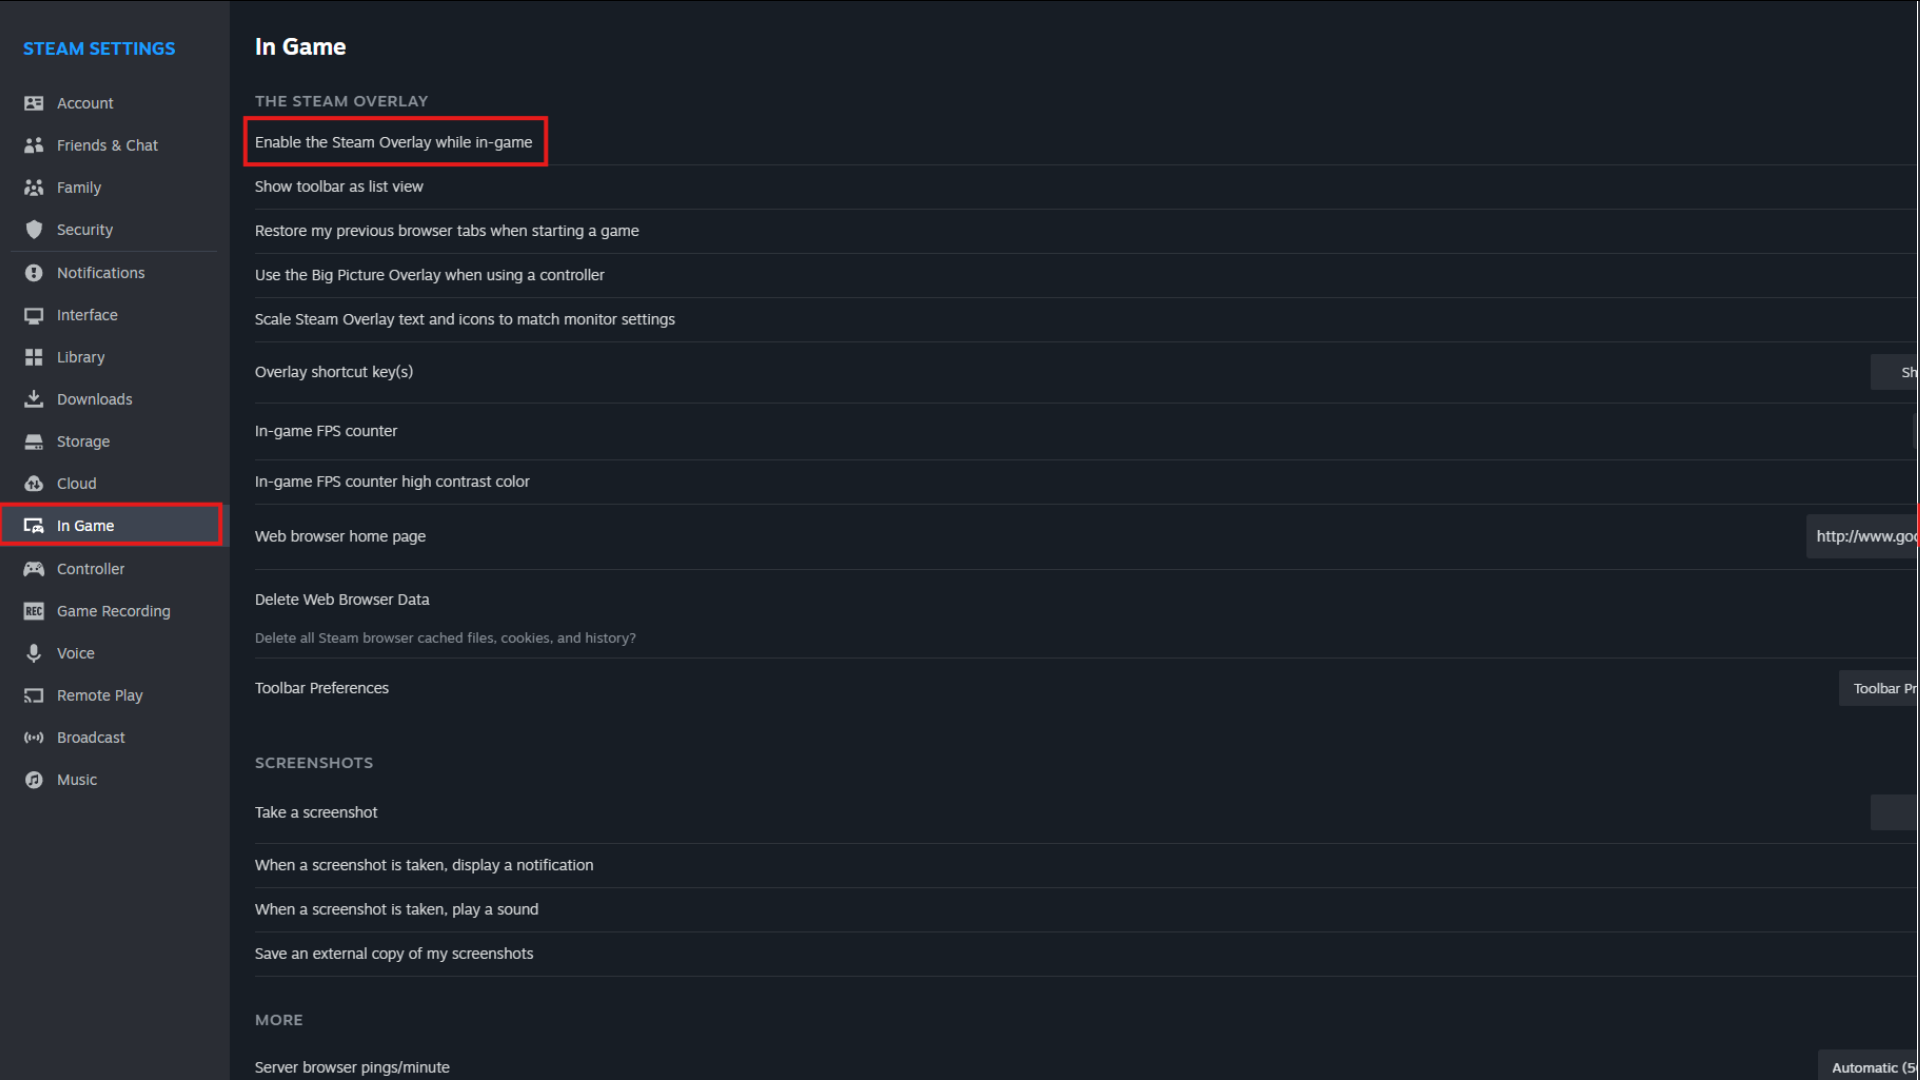Select the Family settings category
The image size is (1920, 1080).
(79, 187)
